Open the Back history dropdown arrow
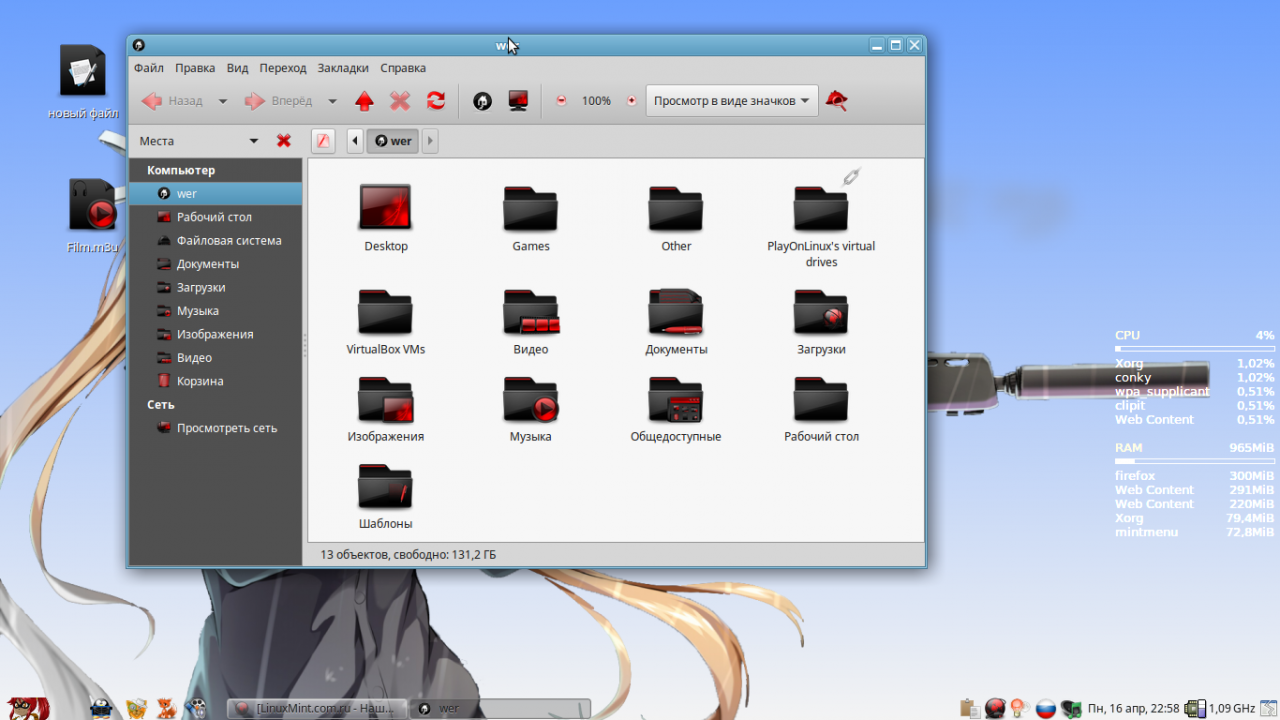The width and height of the screenshot is (1280, 720). click(x=223, y=101)
